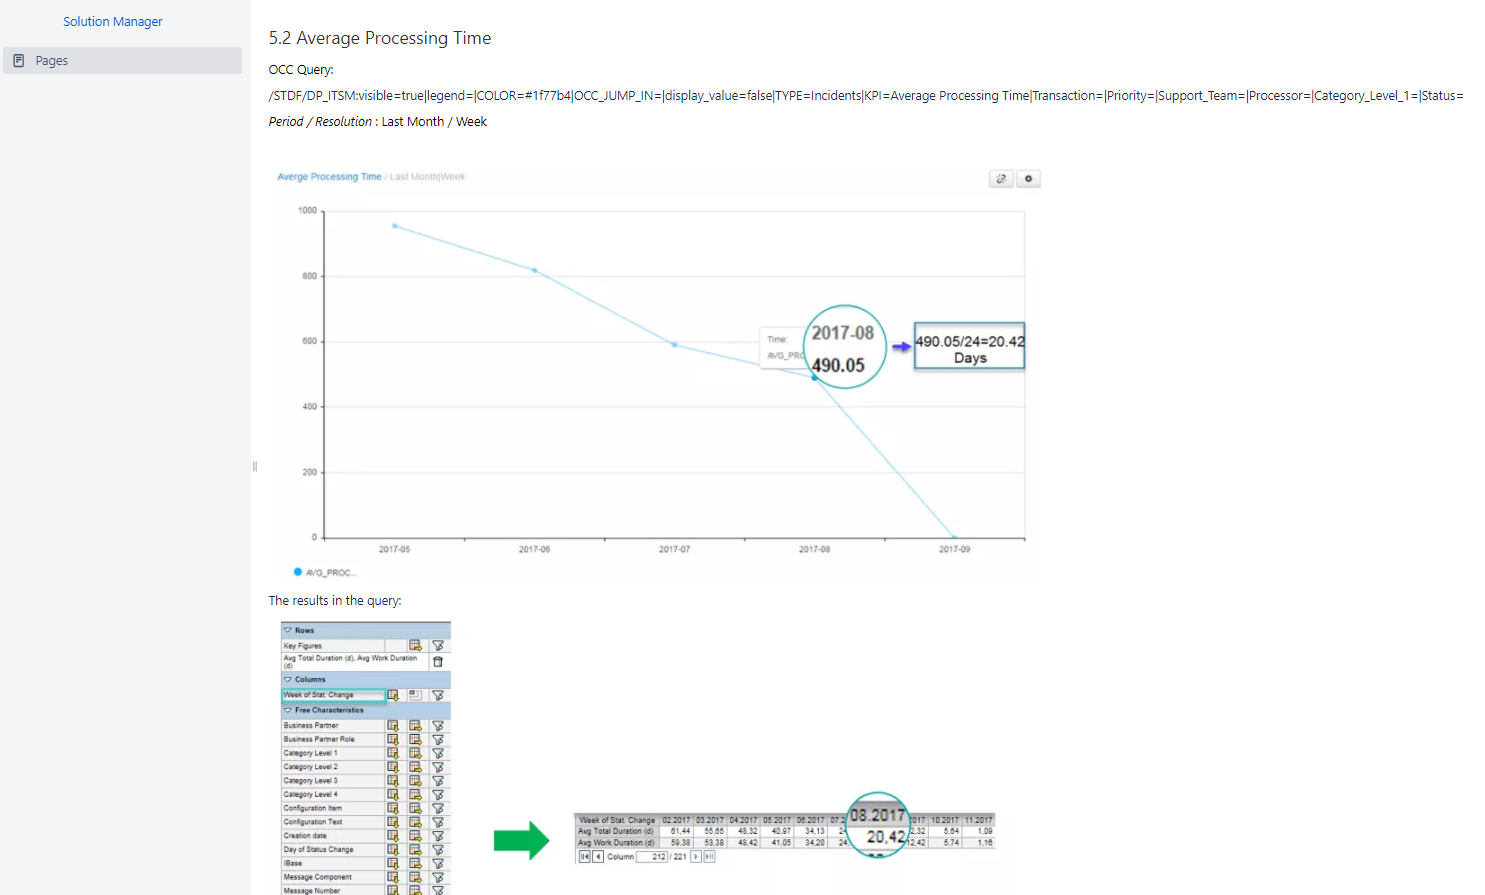Viewport: 1485px width, 895px height.
Task: Click the chart jump-in link icon
Action: (1001, 179)
